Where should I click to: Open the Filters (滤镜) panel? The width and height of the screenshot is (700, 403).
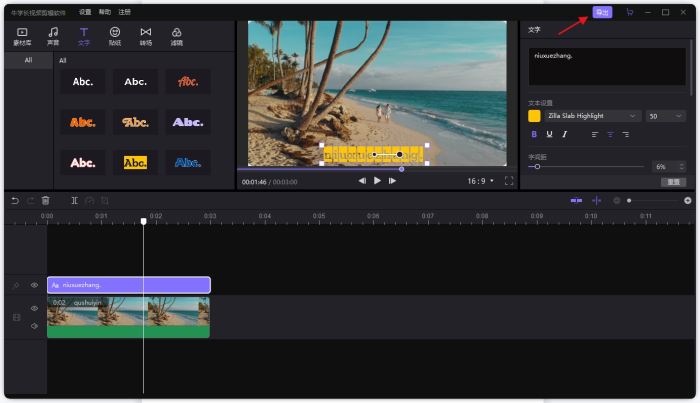[177, 36]
